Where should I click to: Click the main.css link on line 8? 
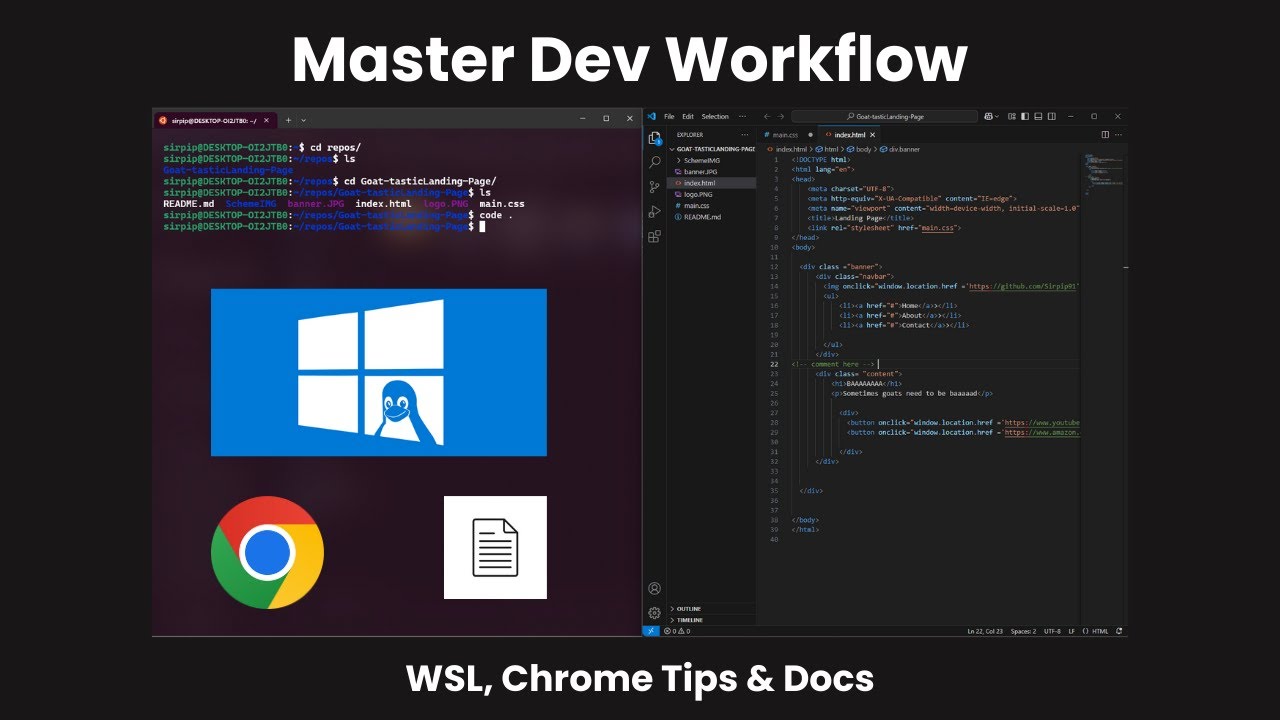coord(938,227)
